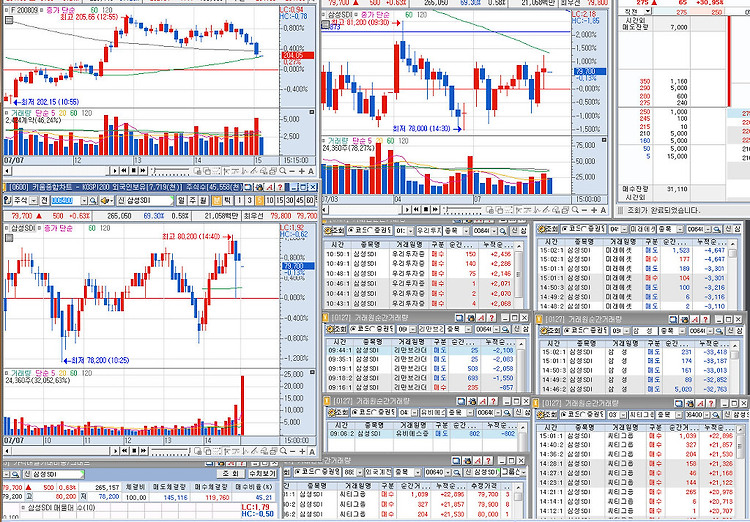Click the 수치보기 button in bottom-left panel

[262, 474]
